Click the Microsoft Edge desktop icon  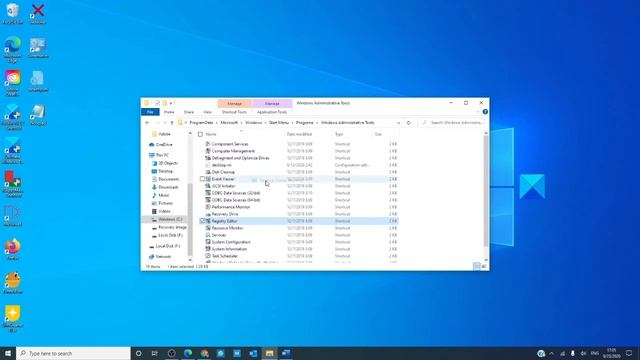tap(13, 49)
